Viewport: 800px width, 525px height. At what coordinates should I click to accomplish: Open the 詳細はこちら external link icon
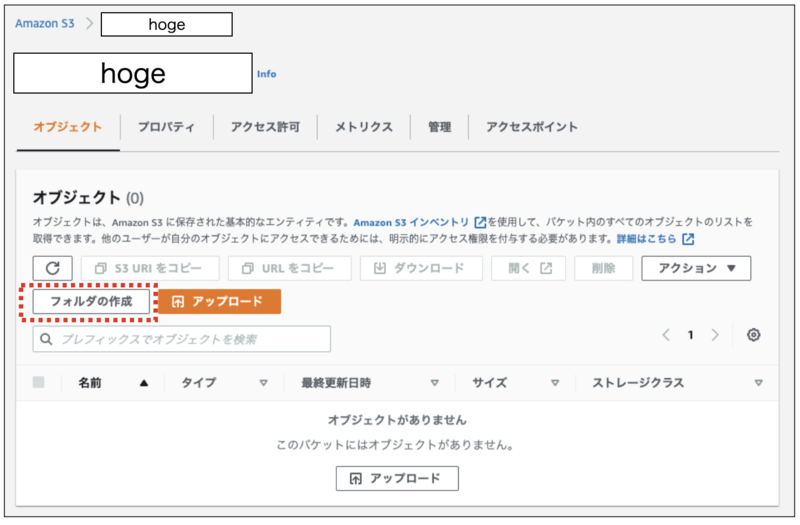point(688,239)
